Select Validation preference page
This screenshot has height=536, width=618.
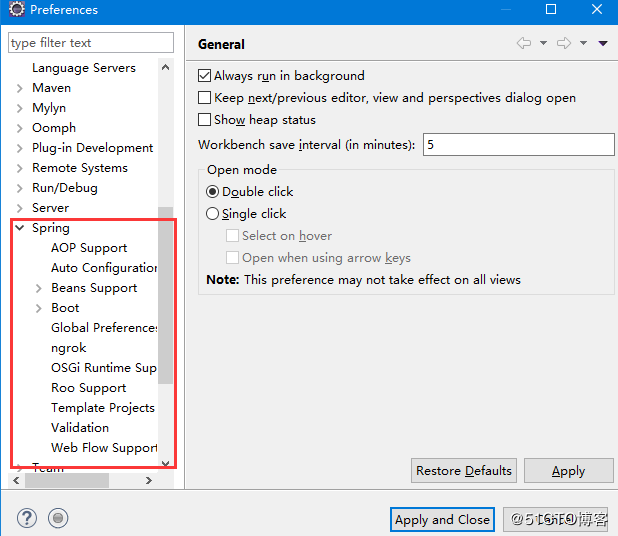80,428
